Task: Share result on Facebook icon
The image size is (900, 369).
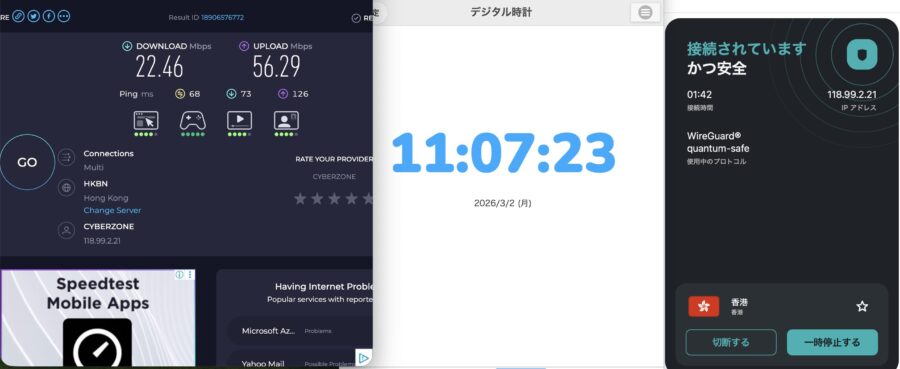Action: click(49, 16)
